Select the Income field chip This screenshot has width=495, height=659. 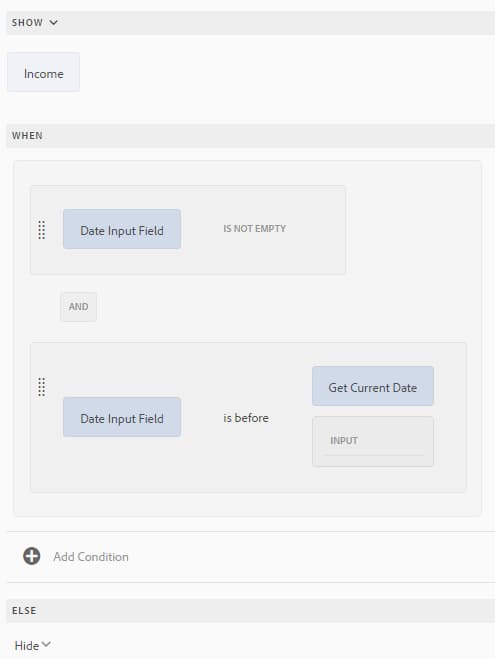[43, 72]
